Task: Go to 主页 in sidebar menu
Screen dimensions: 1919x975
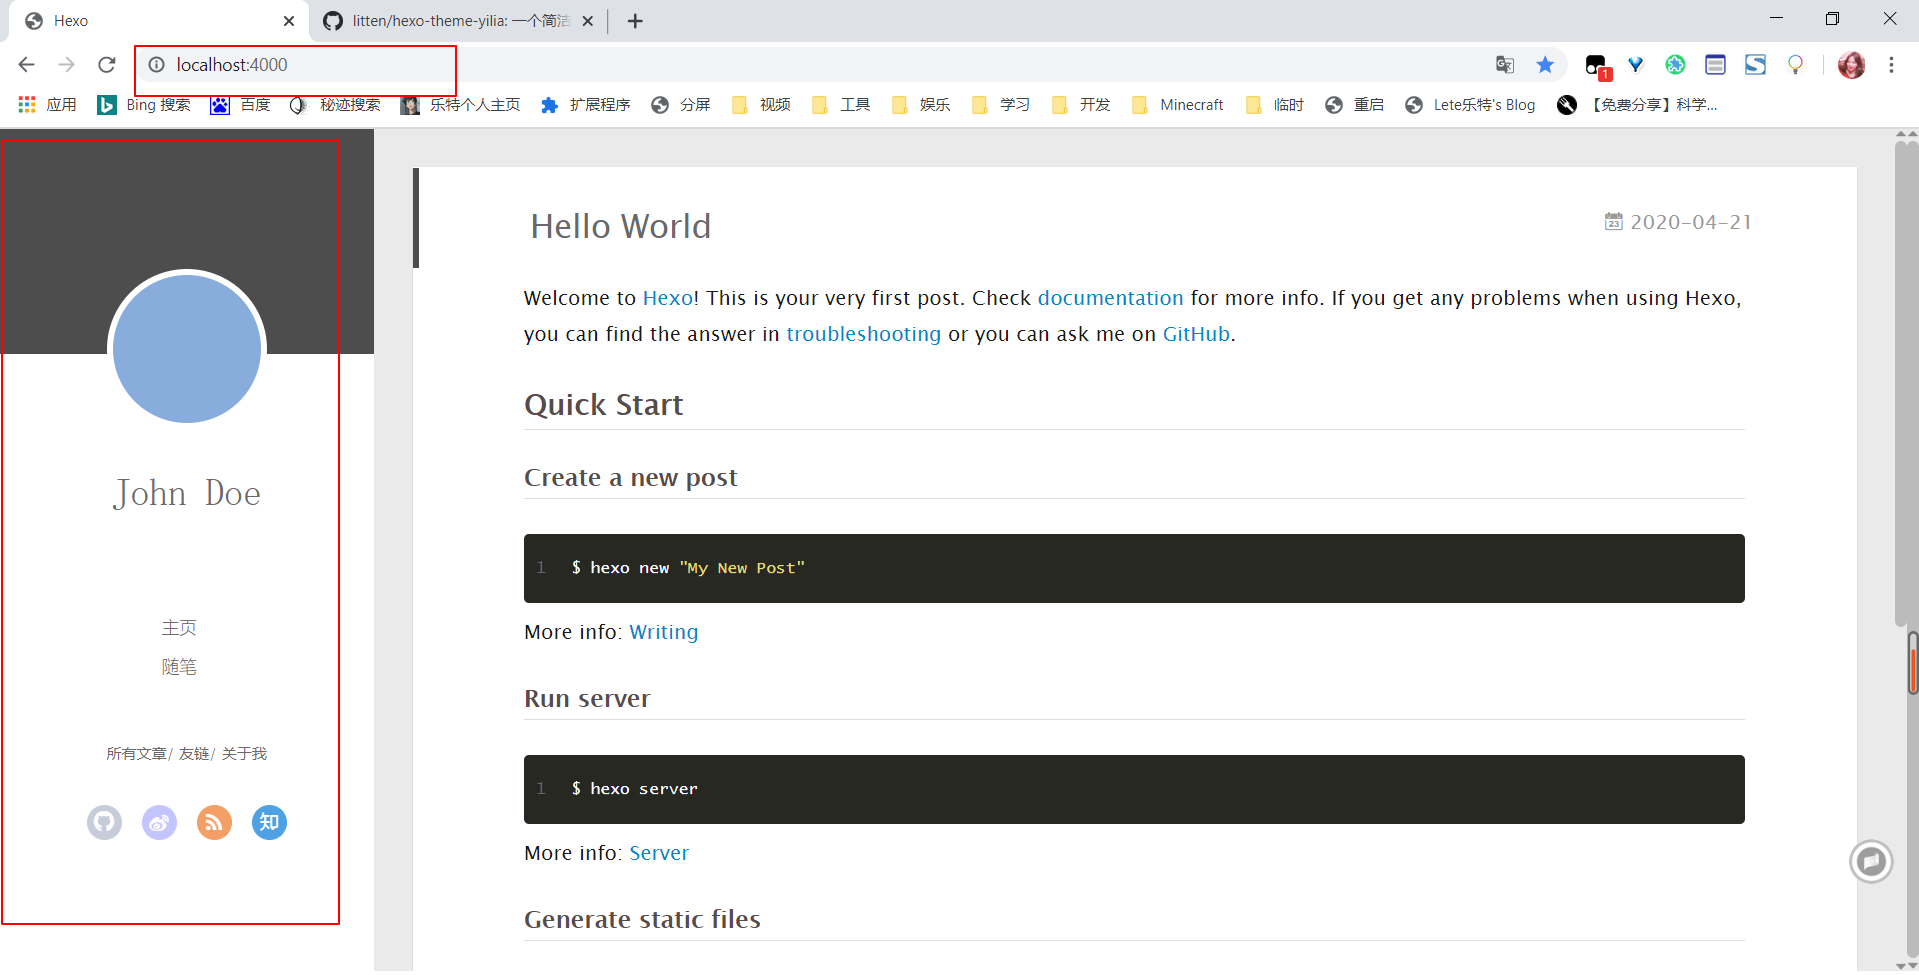Action: click(x=179, y=628)
